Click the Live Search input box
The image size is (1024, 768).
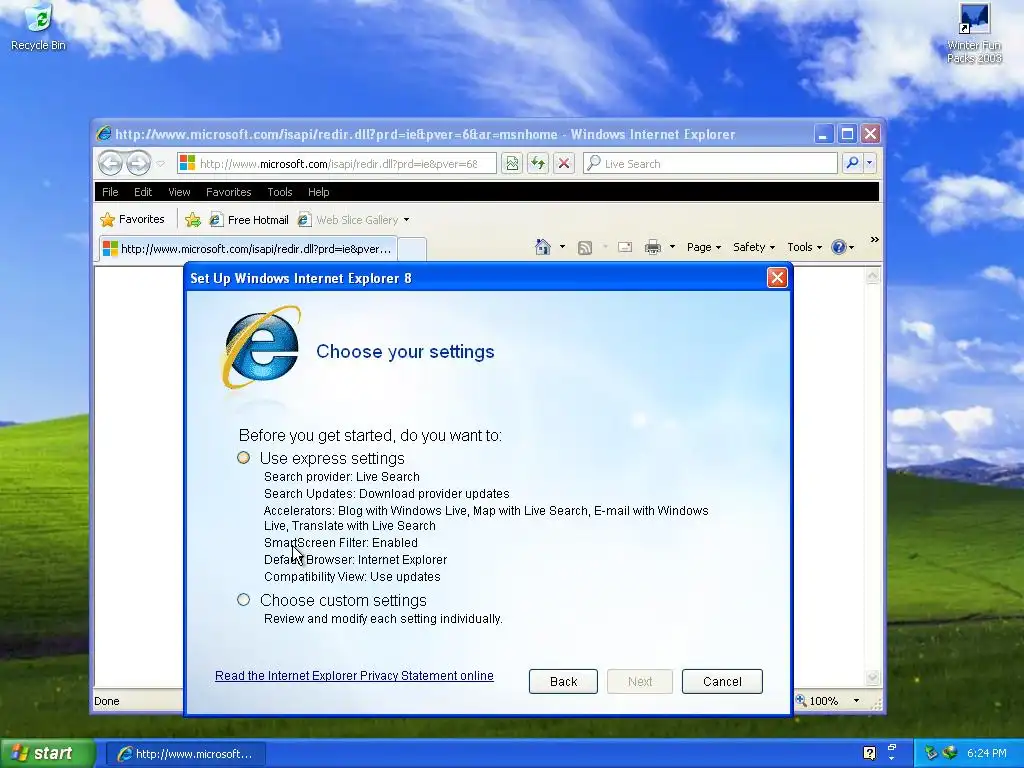[x=710, y=163]
